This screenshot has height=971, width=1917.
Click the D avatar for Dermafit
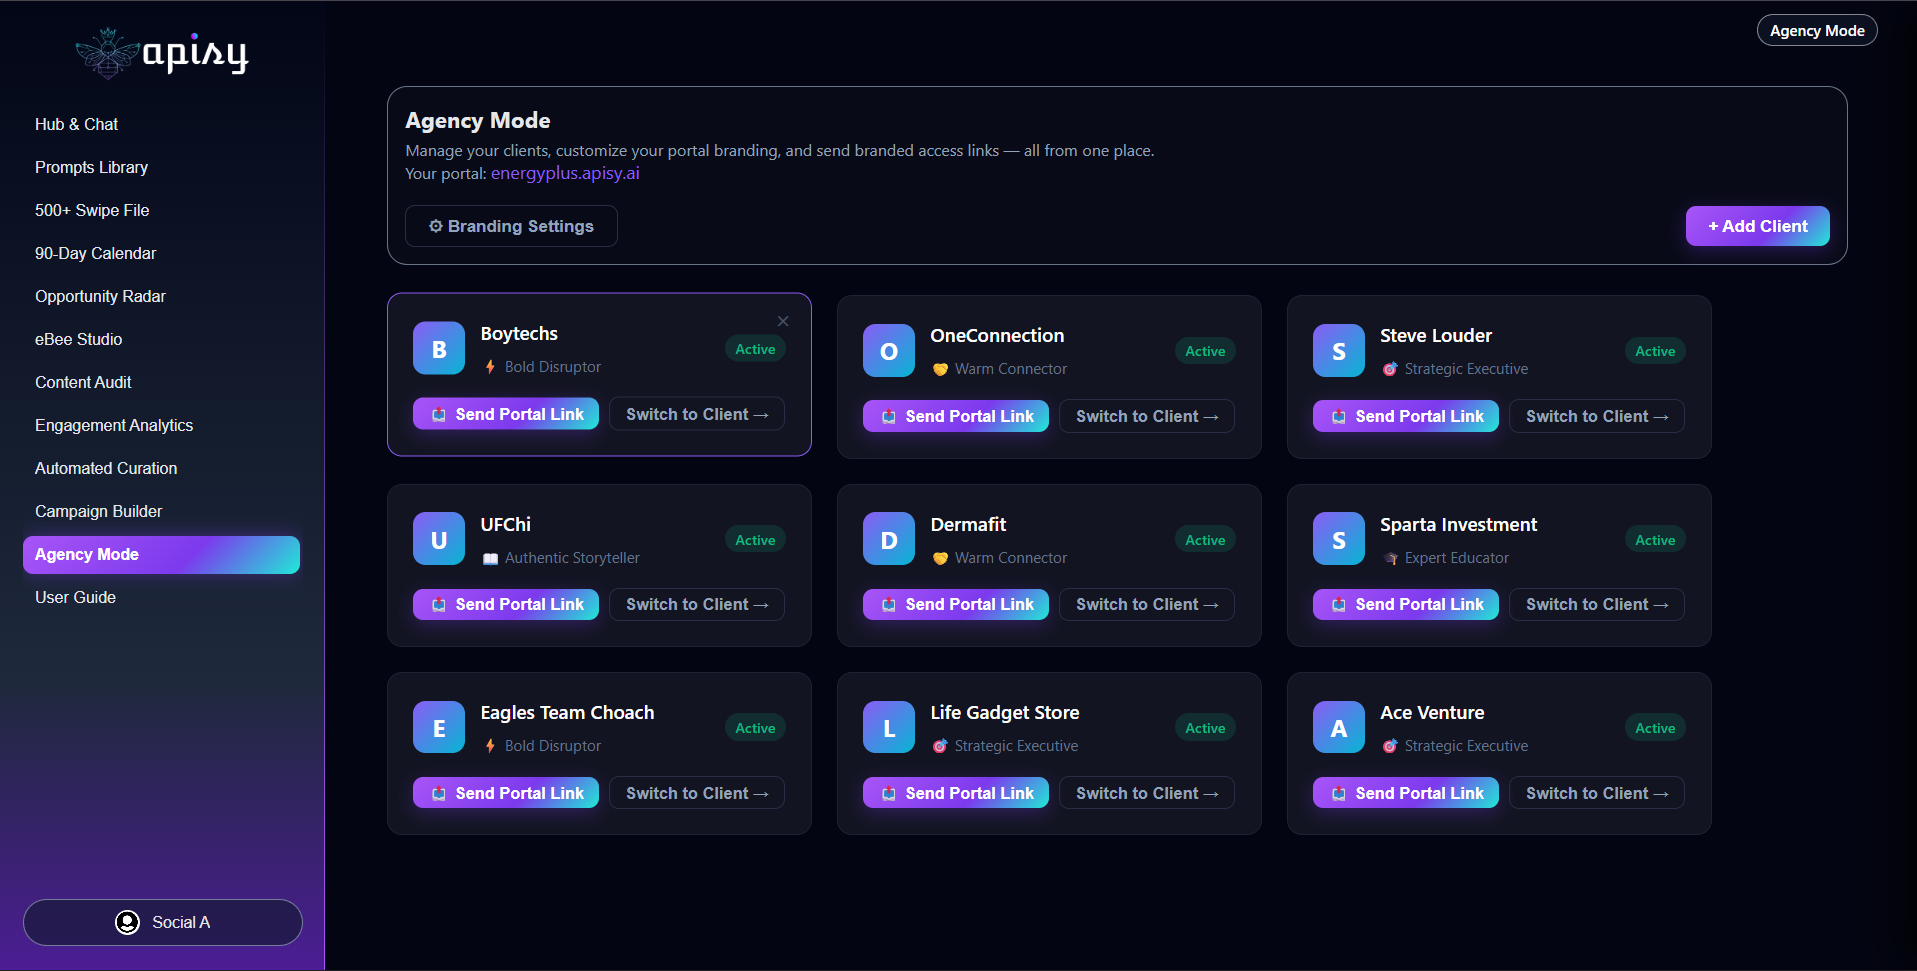(x=889, y=539)
